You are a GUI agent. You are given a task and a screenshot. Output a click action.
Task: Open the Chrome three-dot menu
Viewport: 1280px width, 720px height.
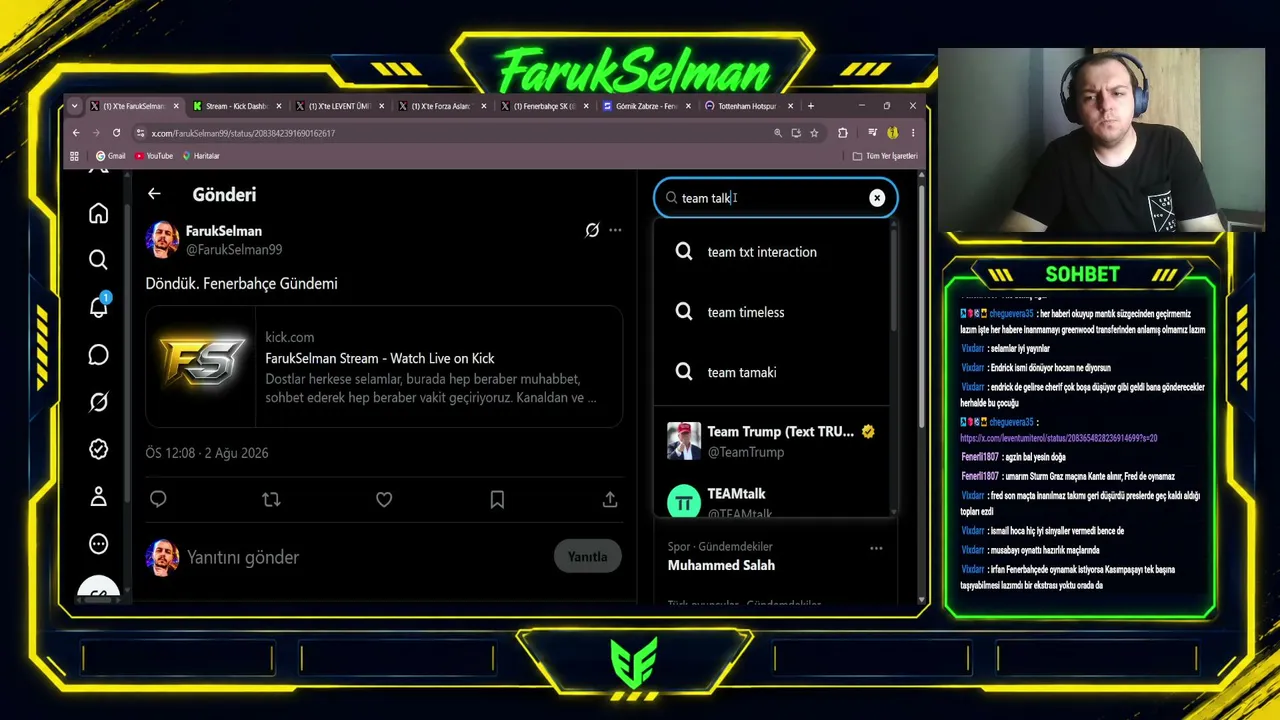[912, 133]
